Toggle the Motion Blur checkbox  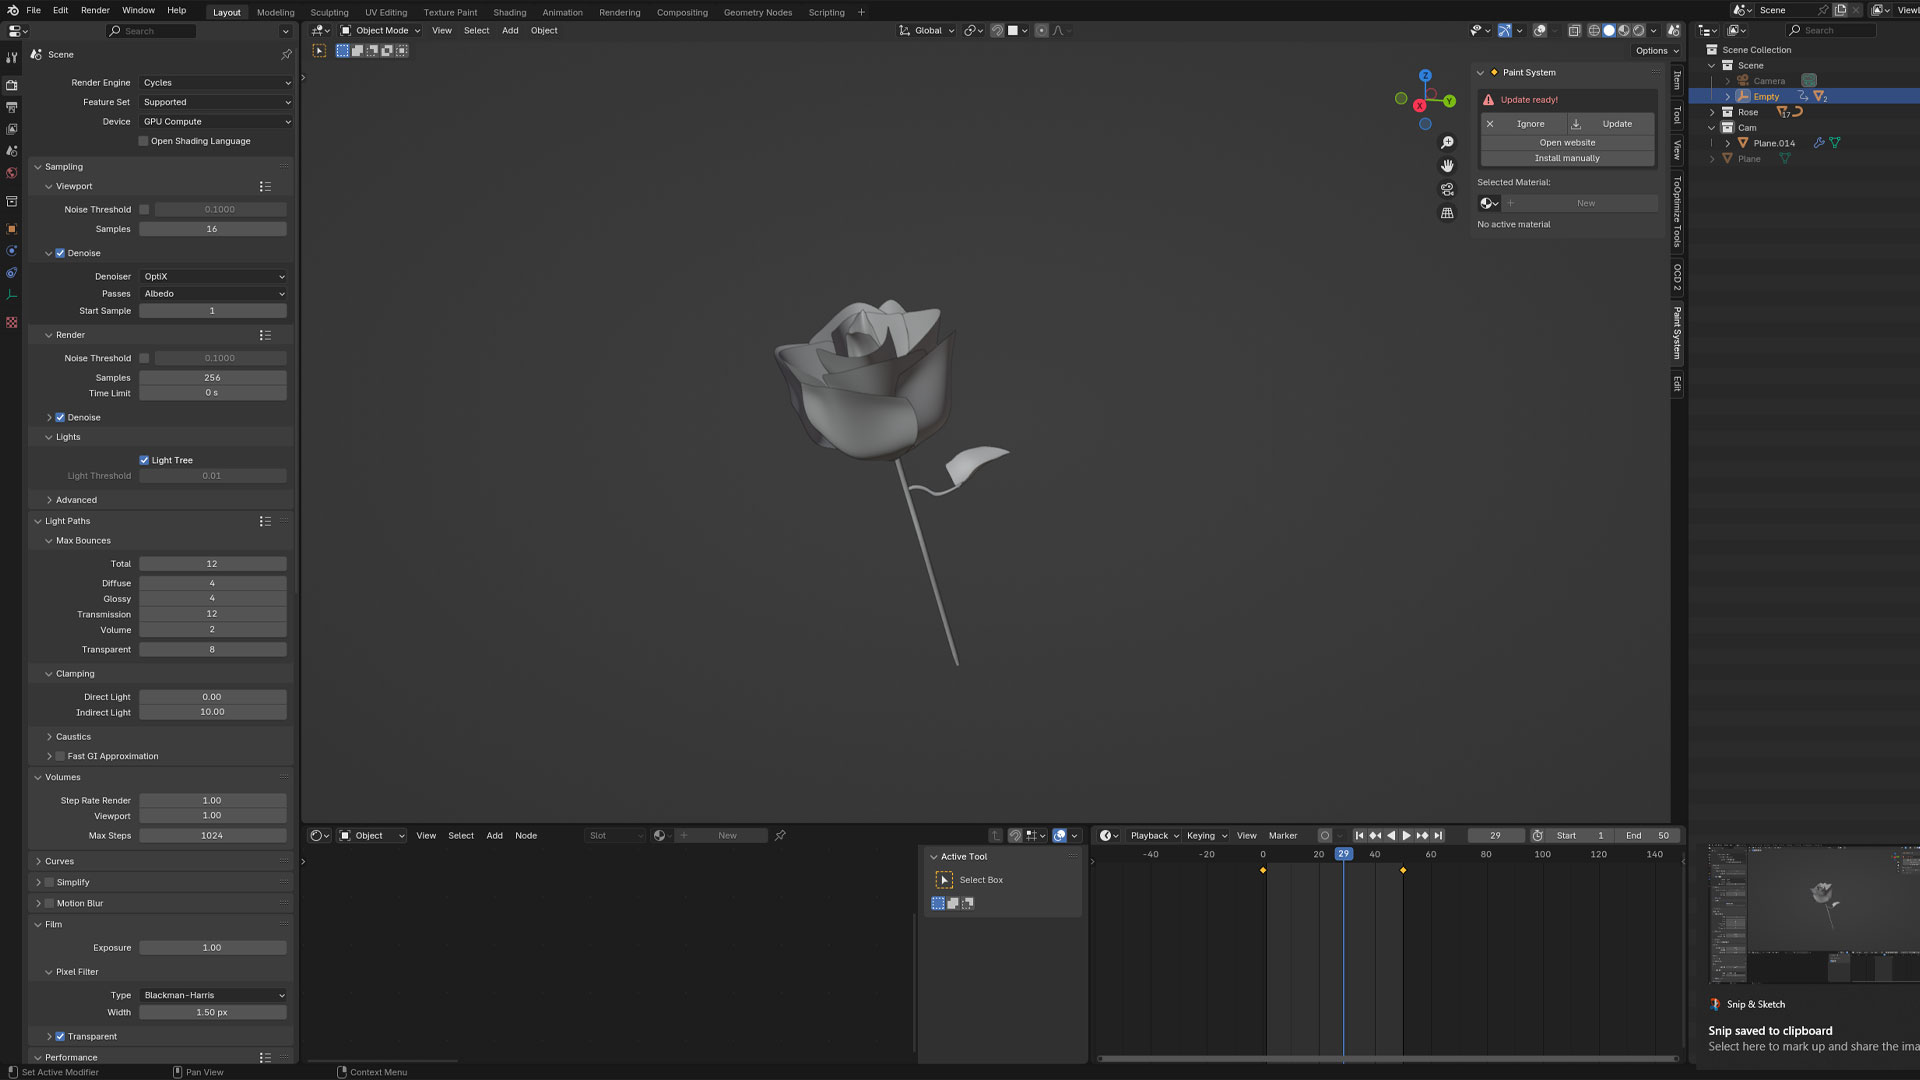49,904
